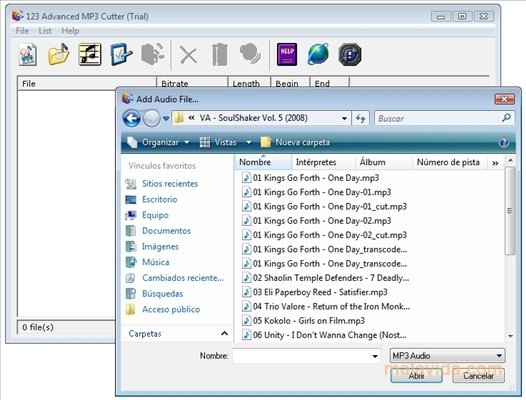The height and width of the screenshot is (400, 526).
Task: Open the Organizar dropdown menu
Action: tap(158, 143)
